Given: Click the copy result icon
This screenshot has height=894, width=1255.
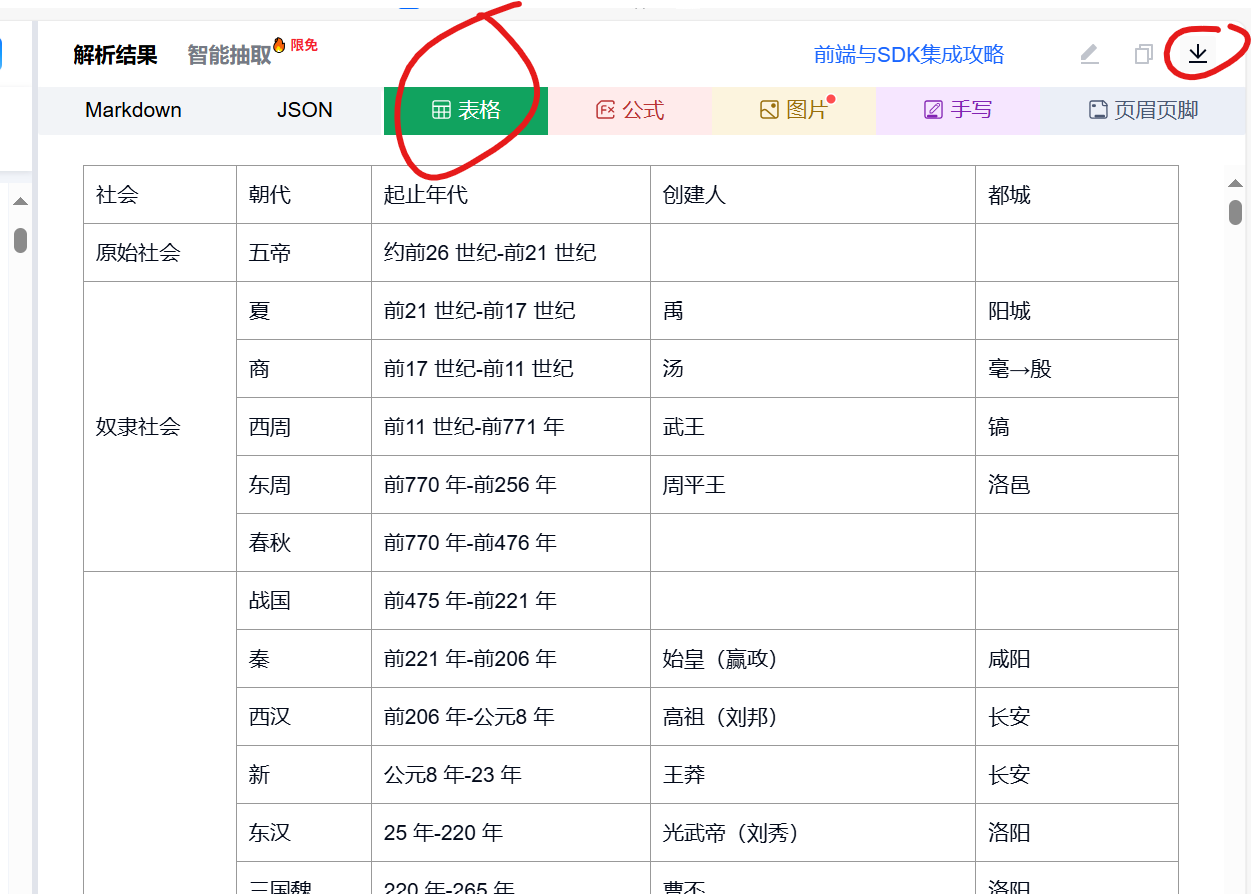Looking at the screenshot, I should pyautogui.click(x=1144, y=54).
